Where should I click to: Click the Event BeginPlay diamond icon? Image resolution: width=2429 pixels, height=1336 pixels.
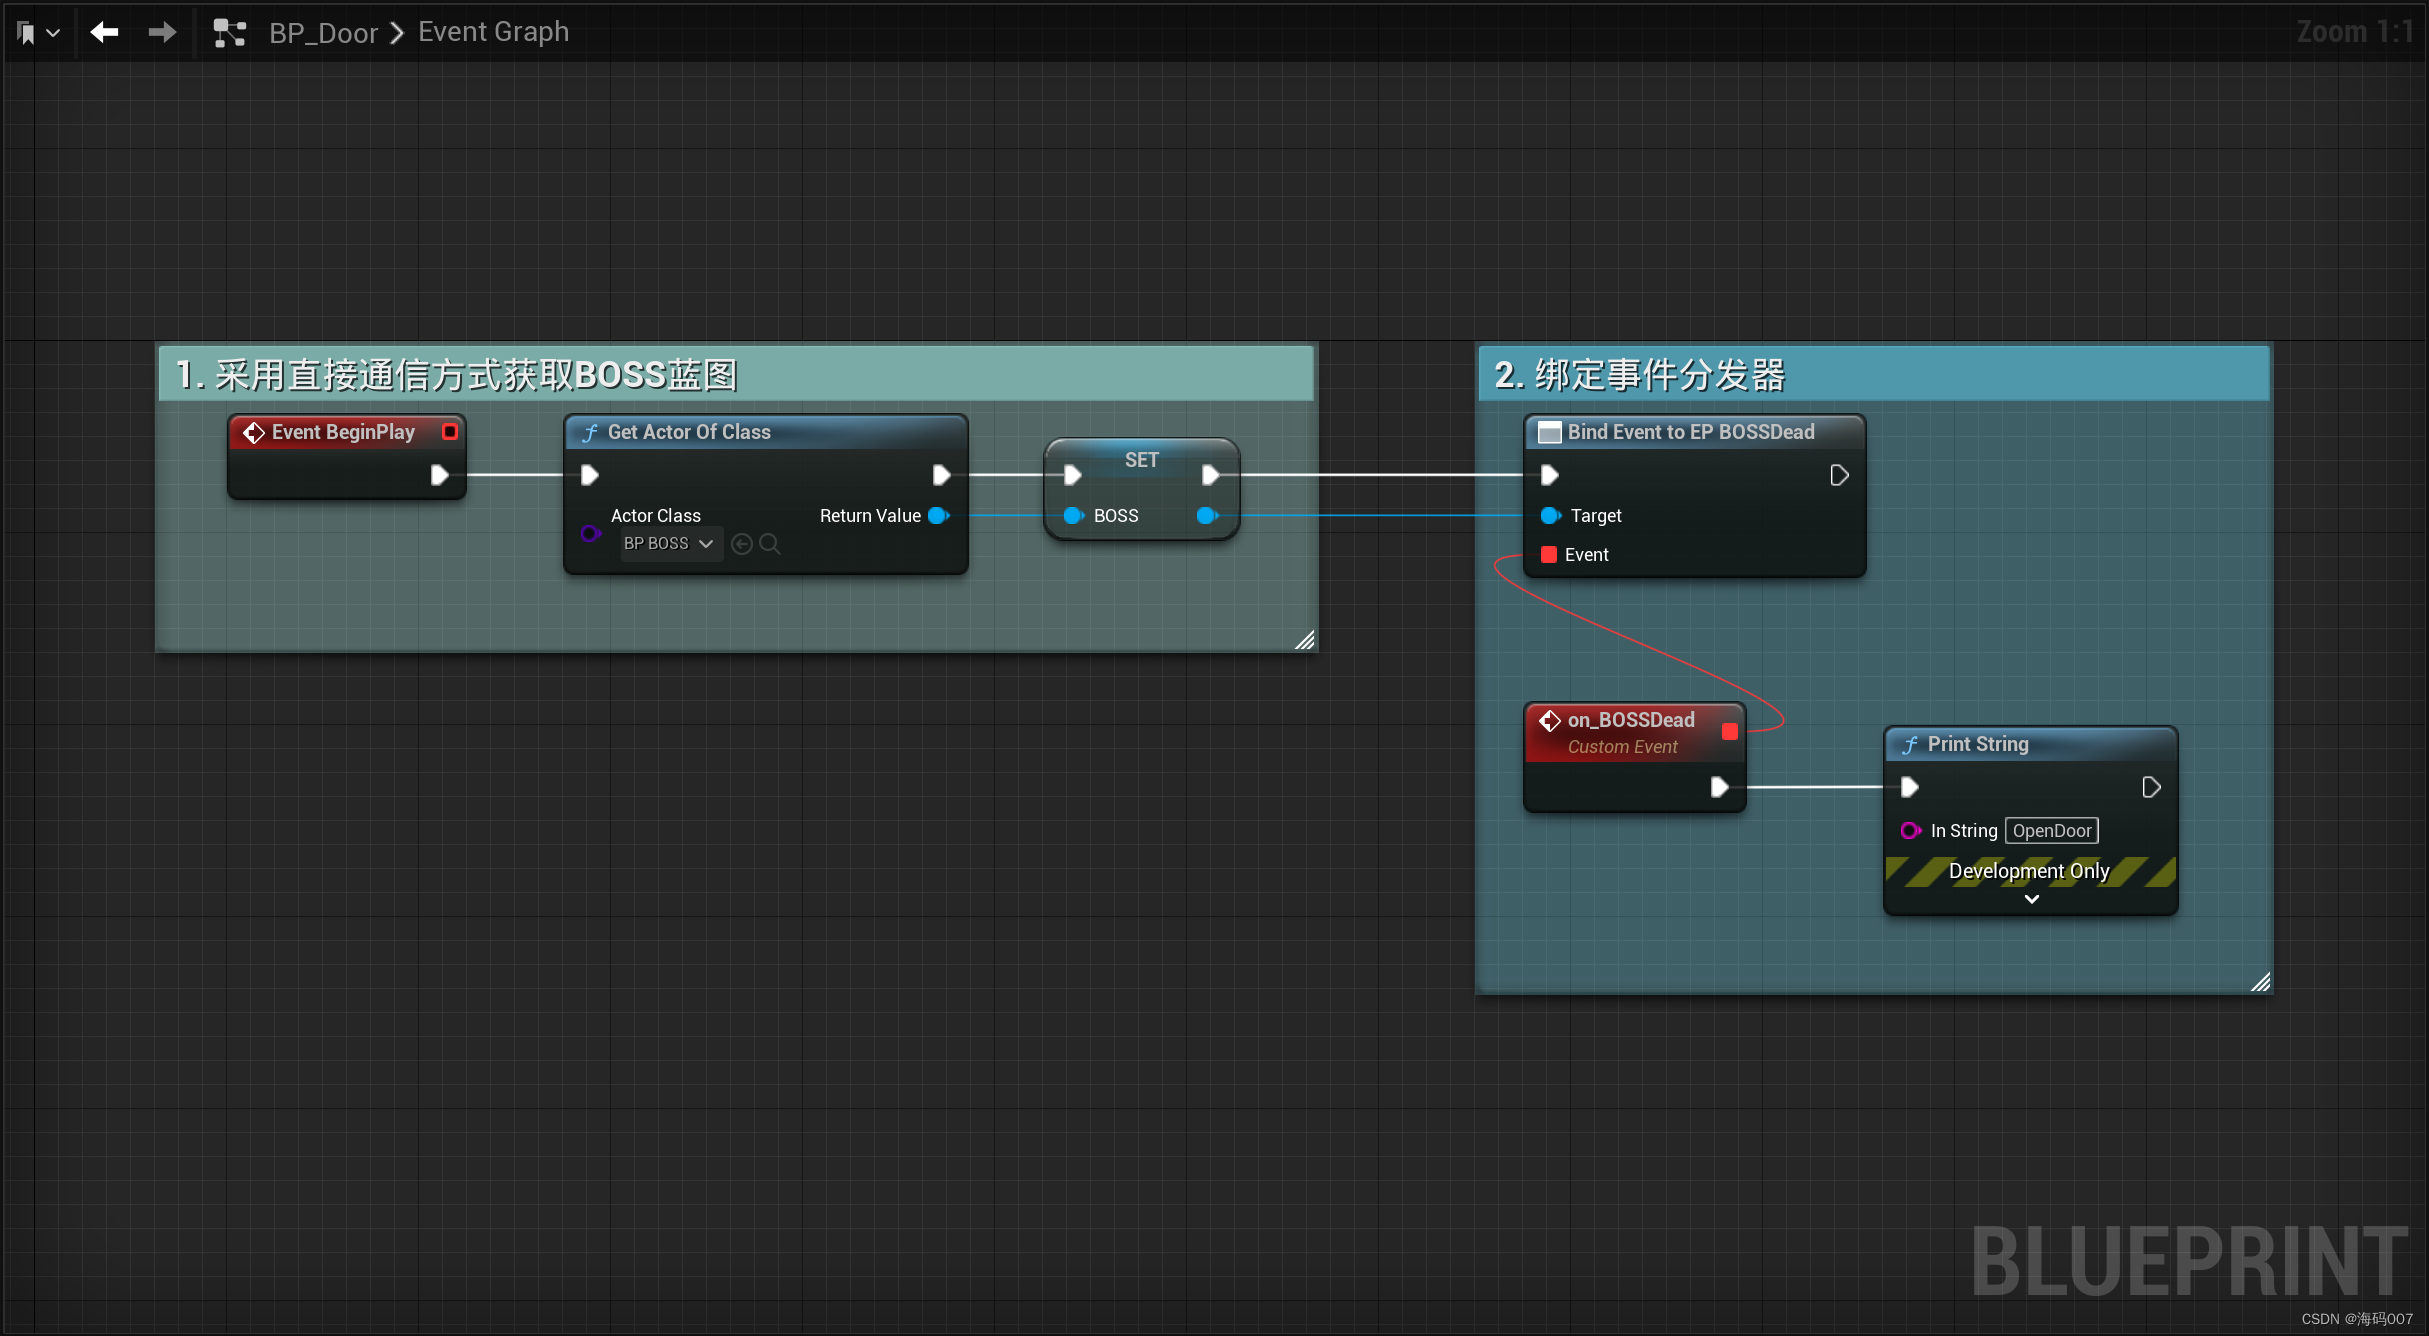click(254, 432)
